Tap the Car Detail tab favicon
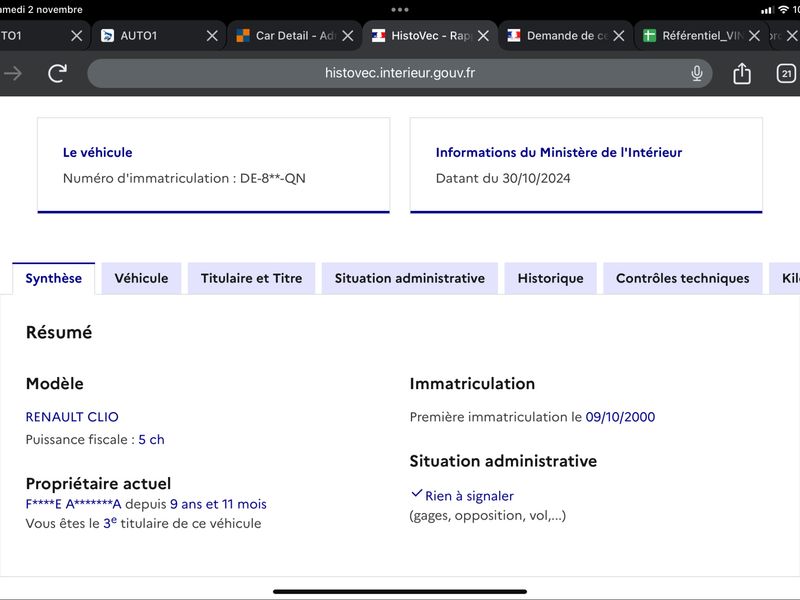The width and height of the screenshot is (800, 600). click(x=243, y=36)
